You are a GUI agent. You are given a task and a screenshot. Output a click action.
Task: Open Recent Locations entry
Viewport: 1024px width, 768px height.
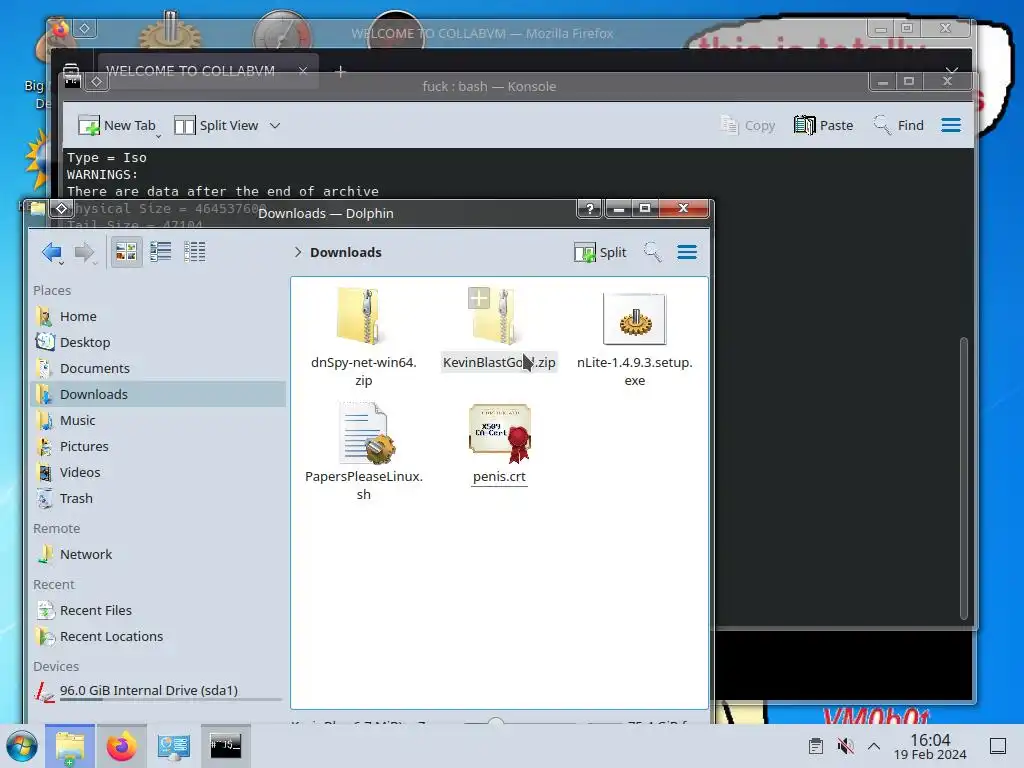coord(159,637)
